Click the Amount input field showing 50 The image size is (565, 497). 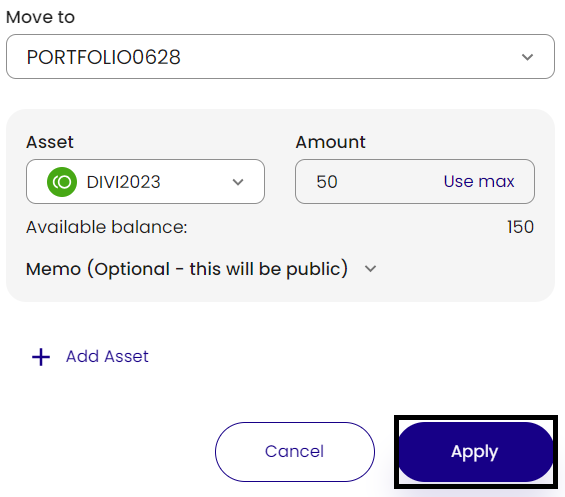[x=415, y=182]
